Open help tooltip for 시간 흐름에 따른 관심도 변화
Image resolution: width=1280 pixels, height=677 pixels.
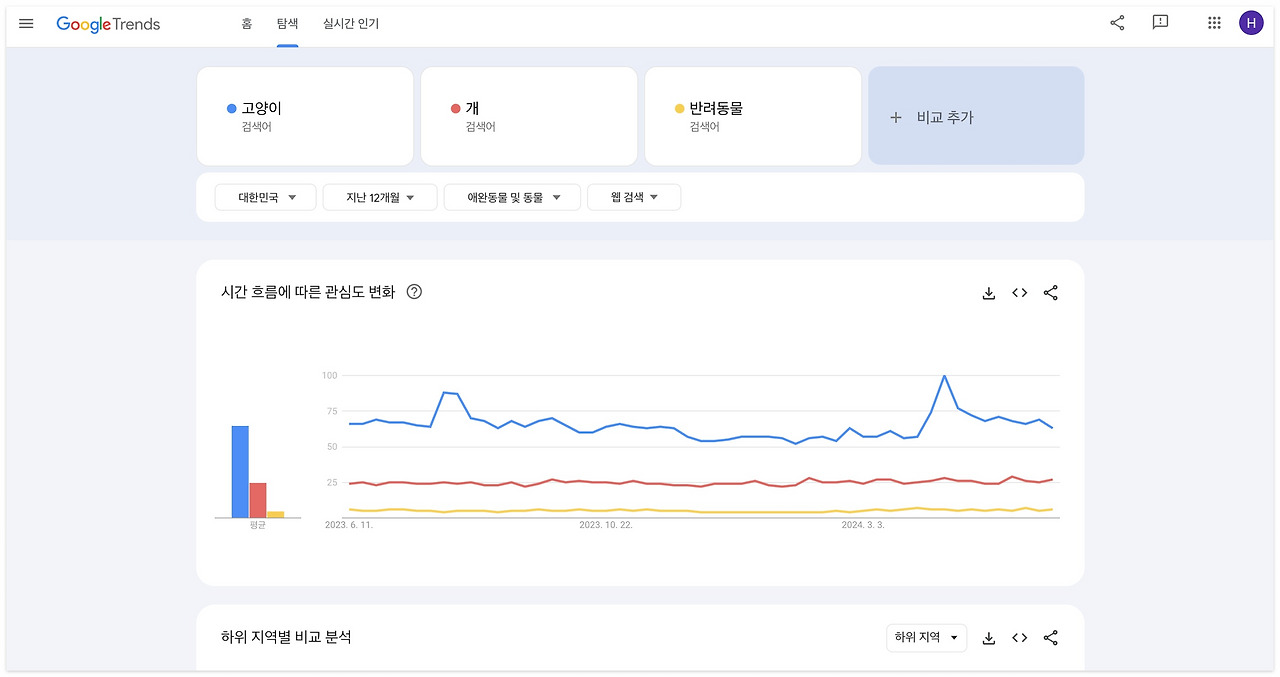coord(414,292)
